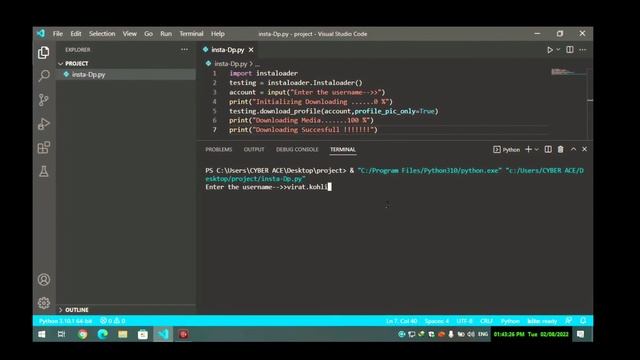This screenshot has width=640, height=360.
Task: Open the terminal launch profile dropdown
Action: click(x=537, y=149)
